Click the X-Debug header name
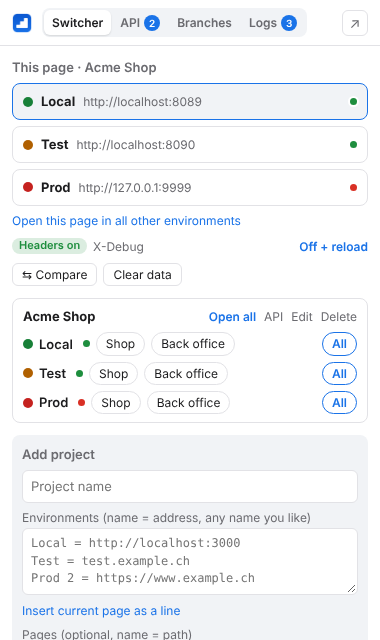The width and height of the screenshot is (380, 640). tap(118, 247)
